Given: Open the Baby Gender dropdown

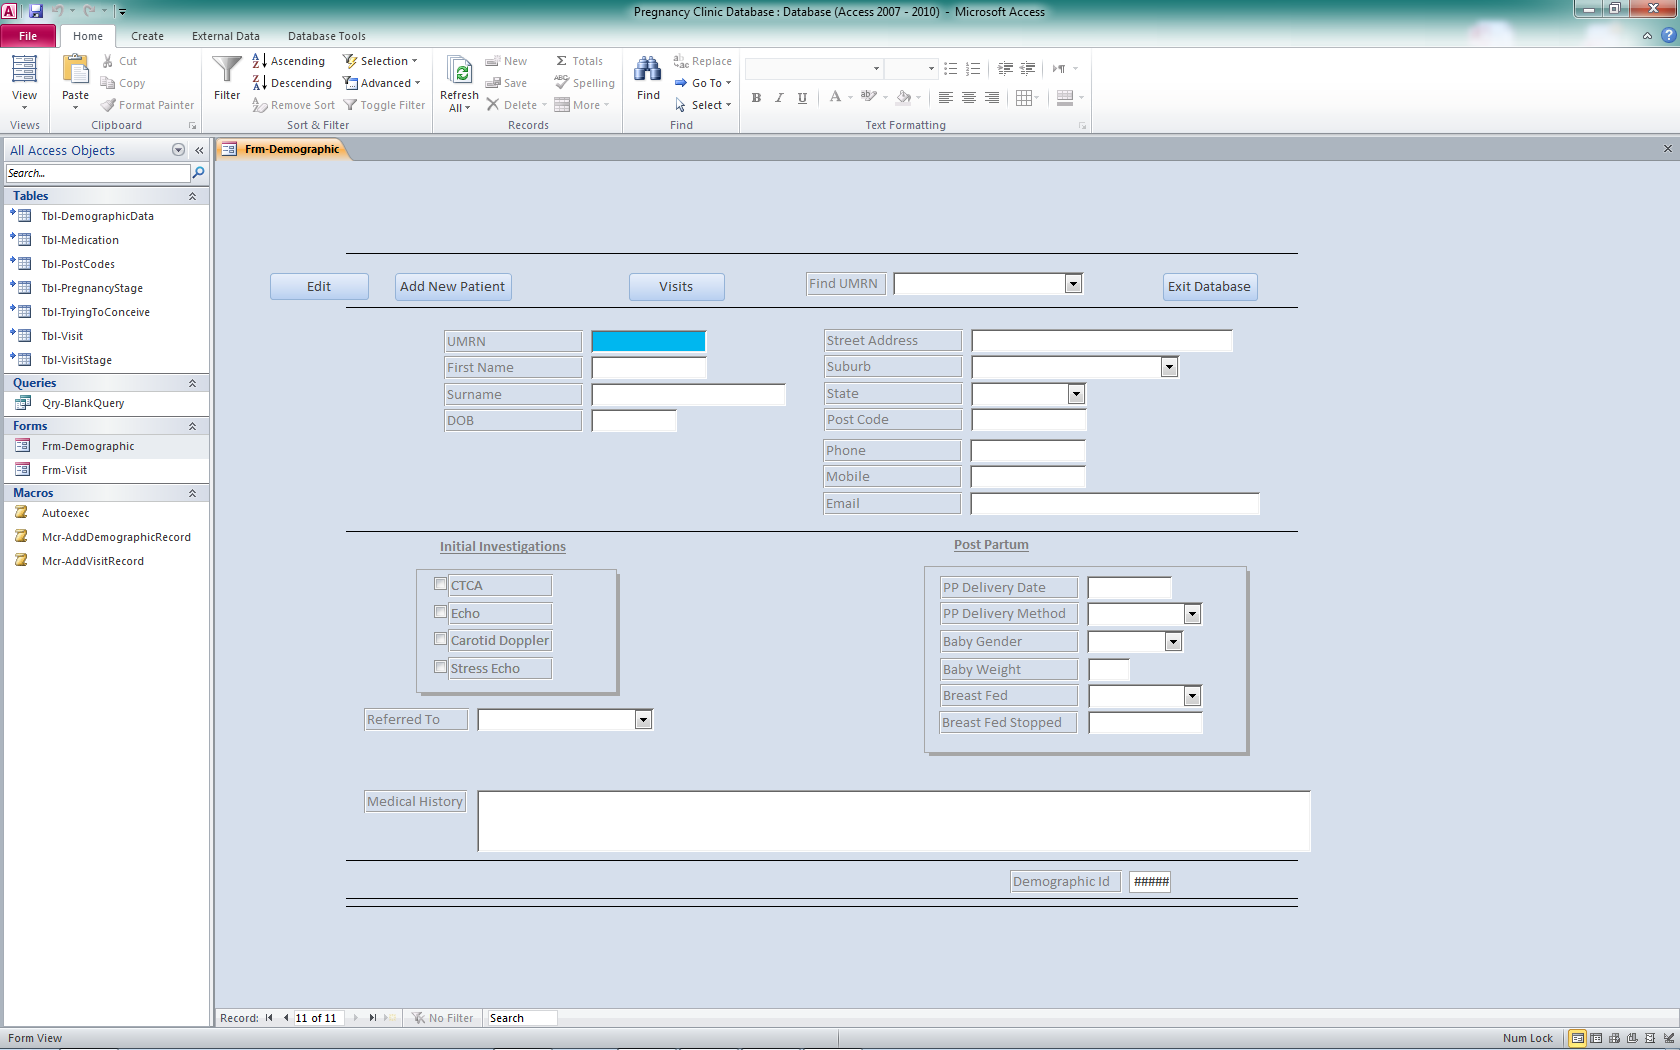Looking at the screenshot, I should 1174,642.
